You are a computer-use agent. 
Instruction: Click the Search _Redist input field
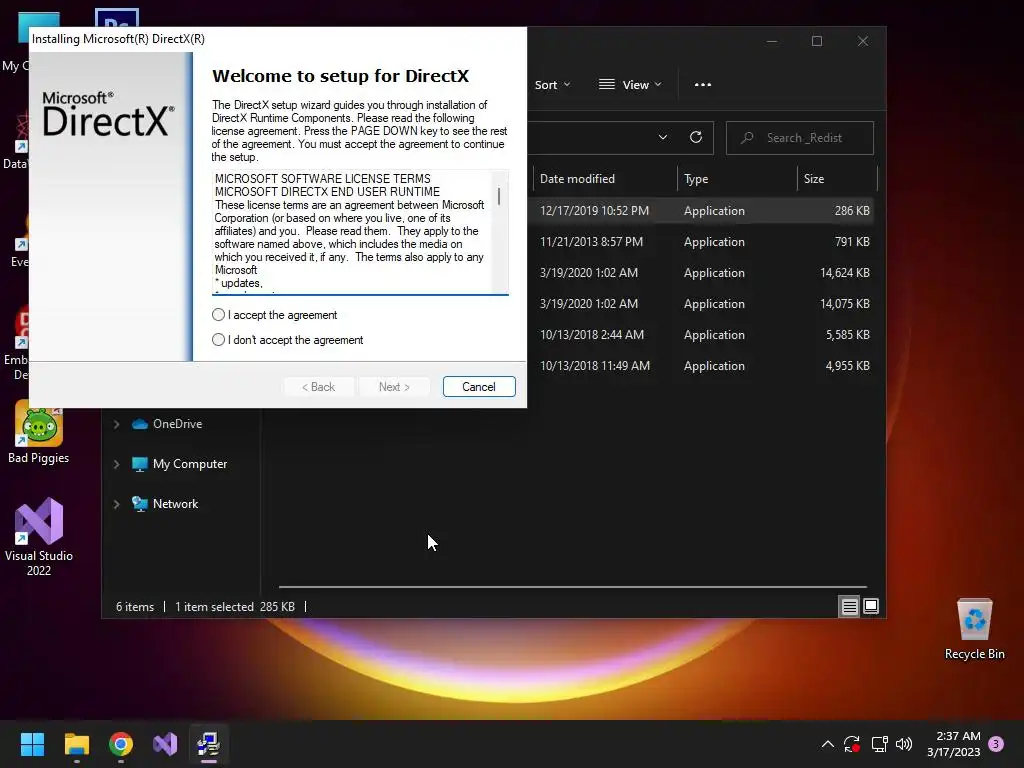tap(800, 138)
